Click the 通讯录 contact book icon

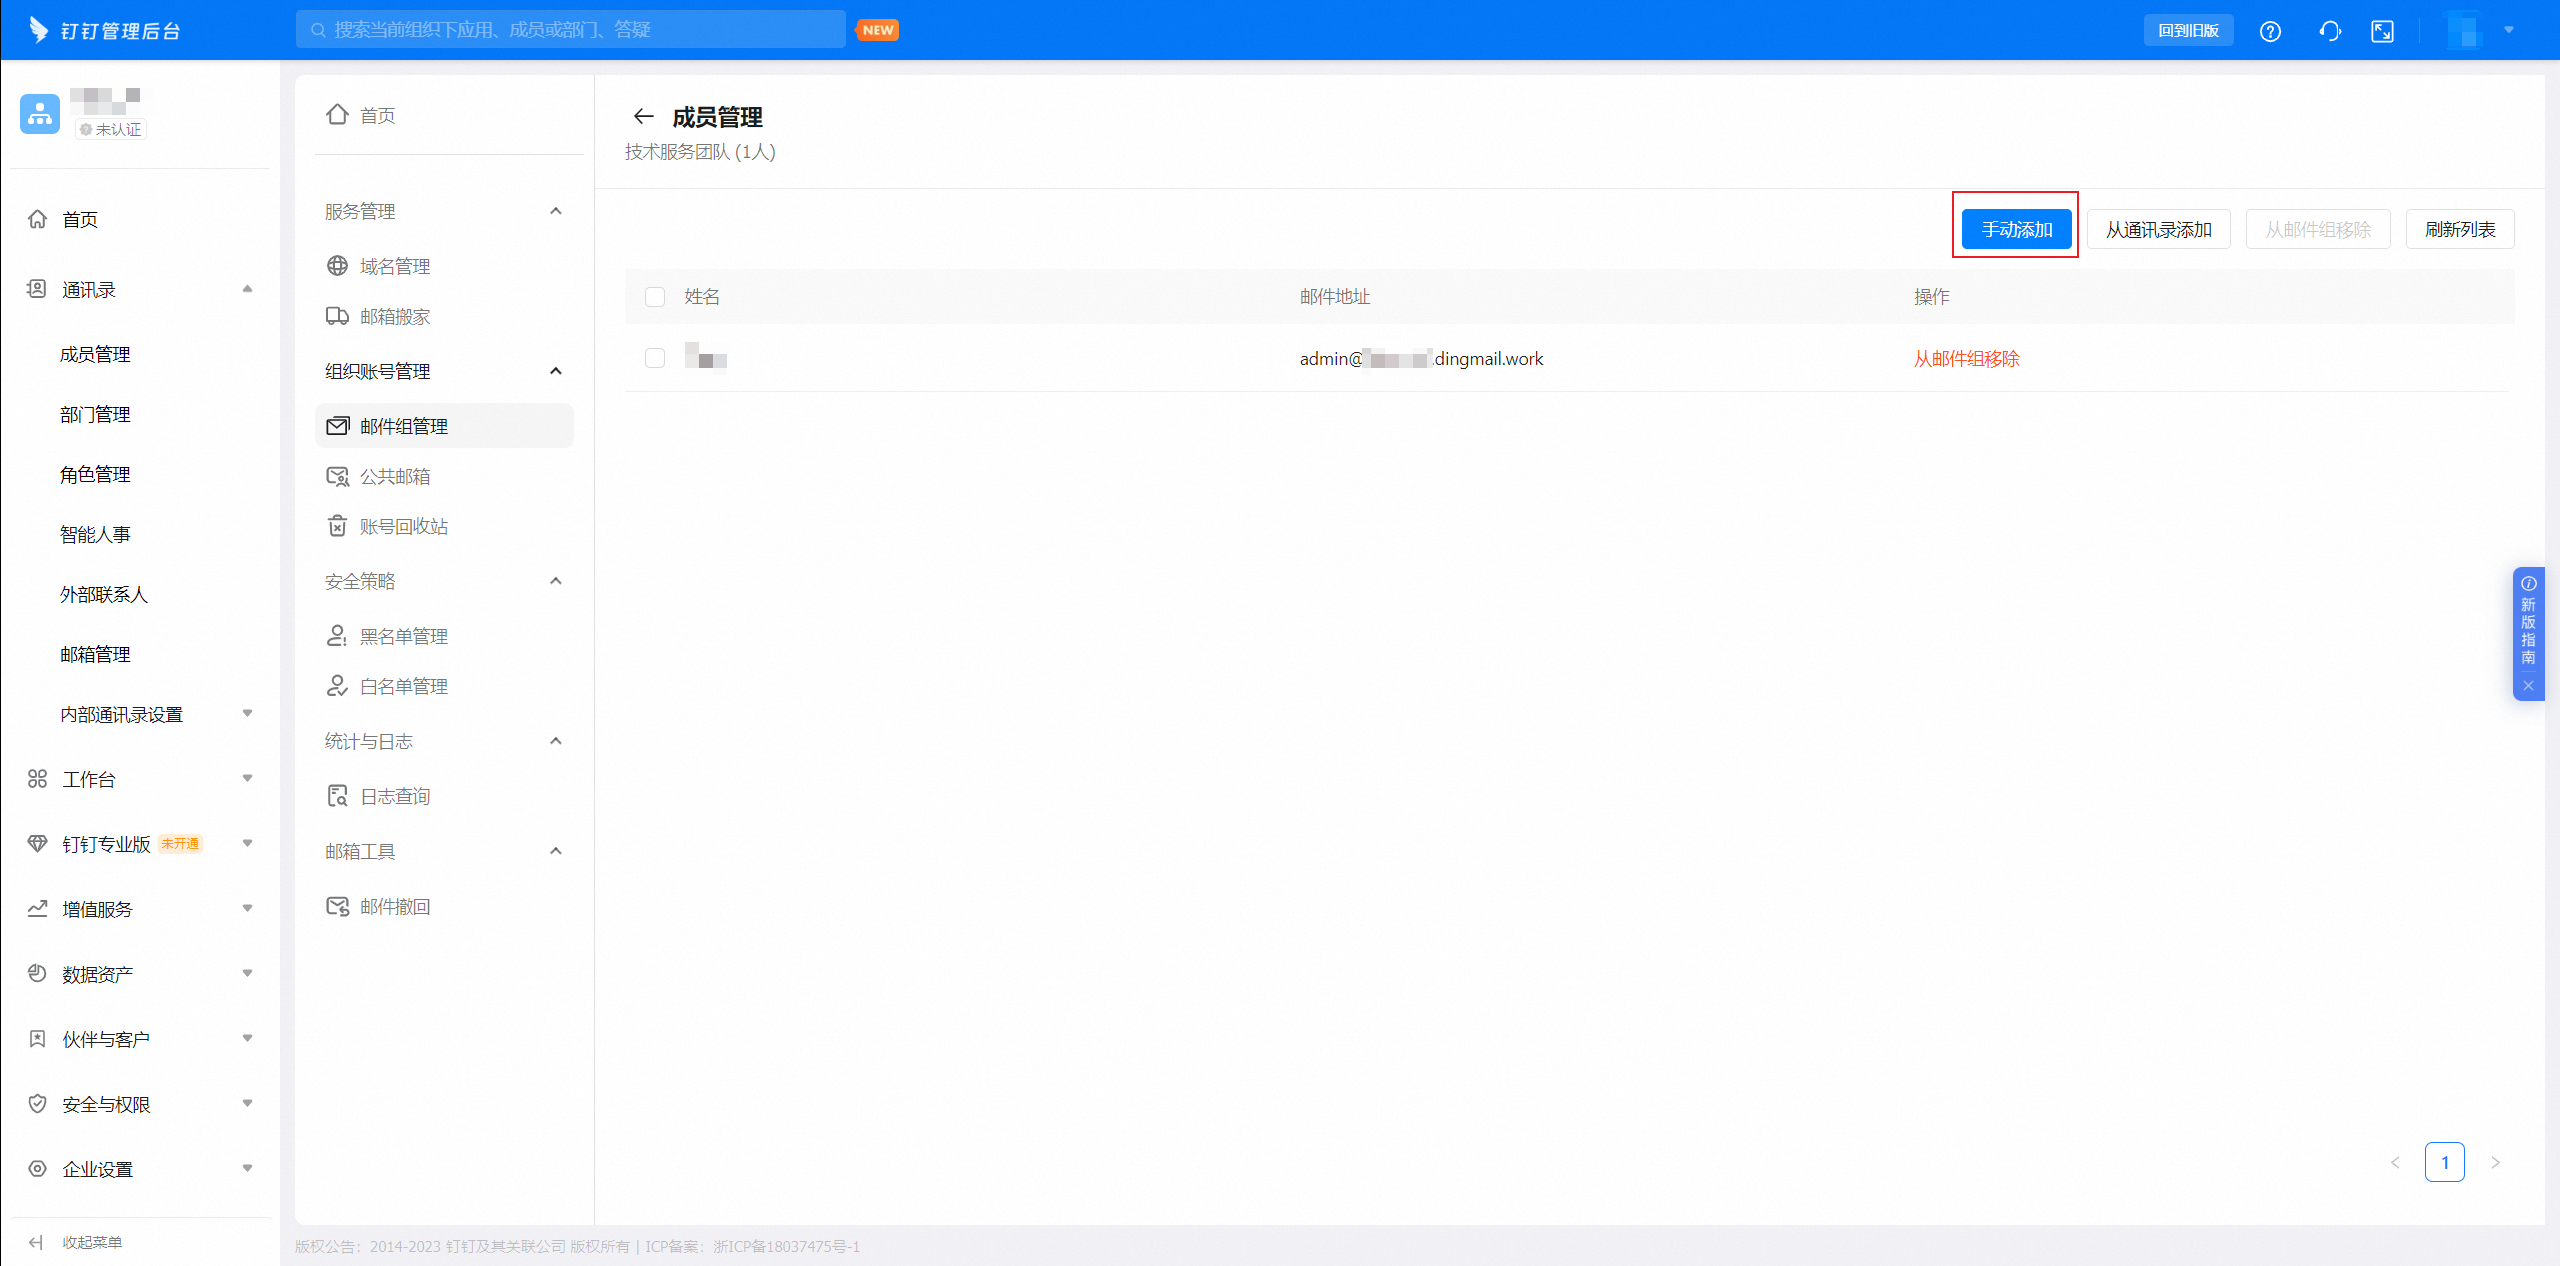tap(37, 289)
